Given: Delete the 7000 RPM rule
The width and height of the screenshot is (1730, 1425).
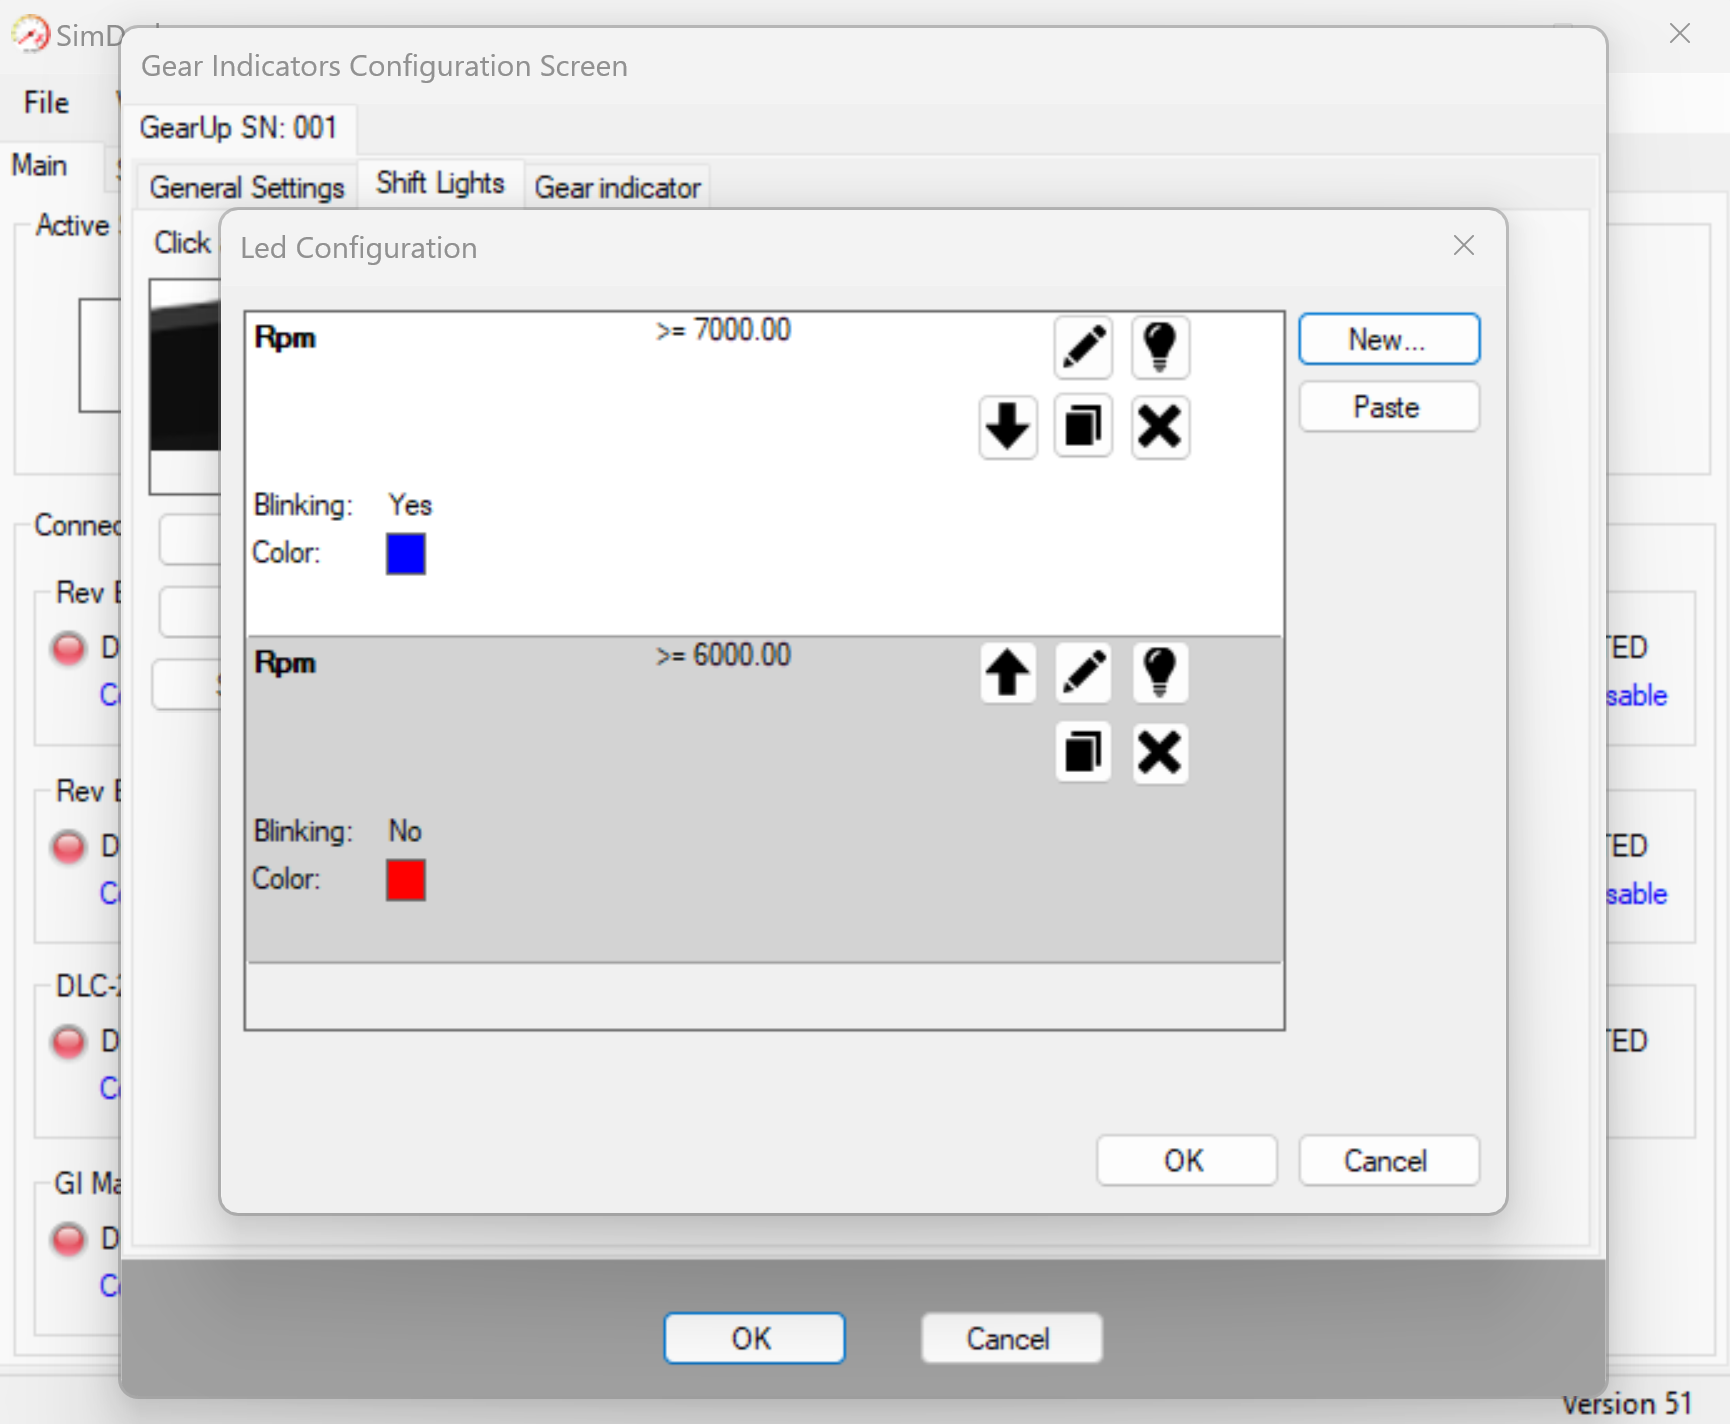Looking at the screenshot, I should tap(1160, 427).
